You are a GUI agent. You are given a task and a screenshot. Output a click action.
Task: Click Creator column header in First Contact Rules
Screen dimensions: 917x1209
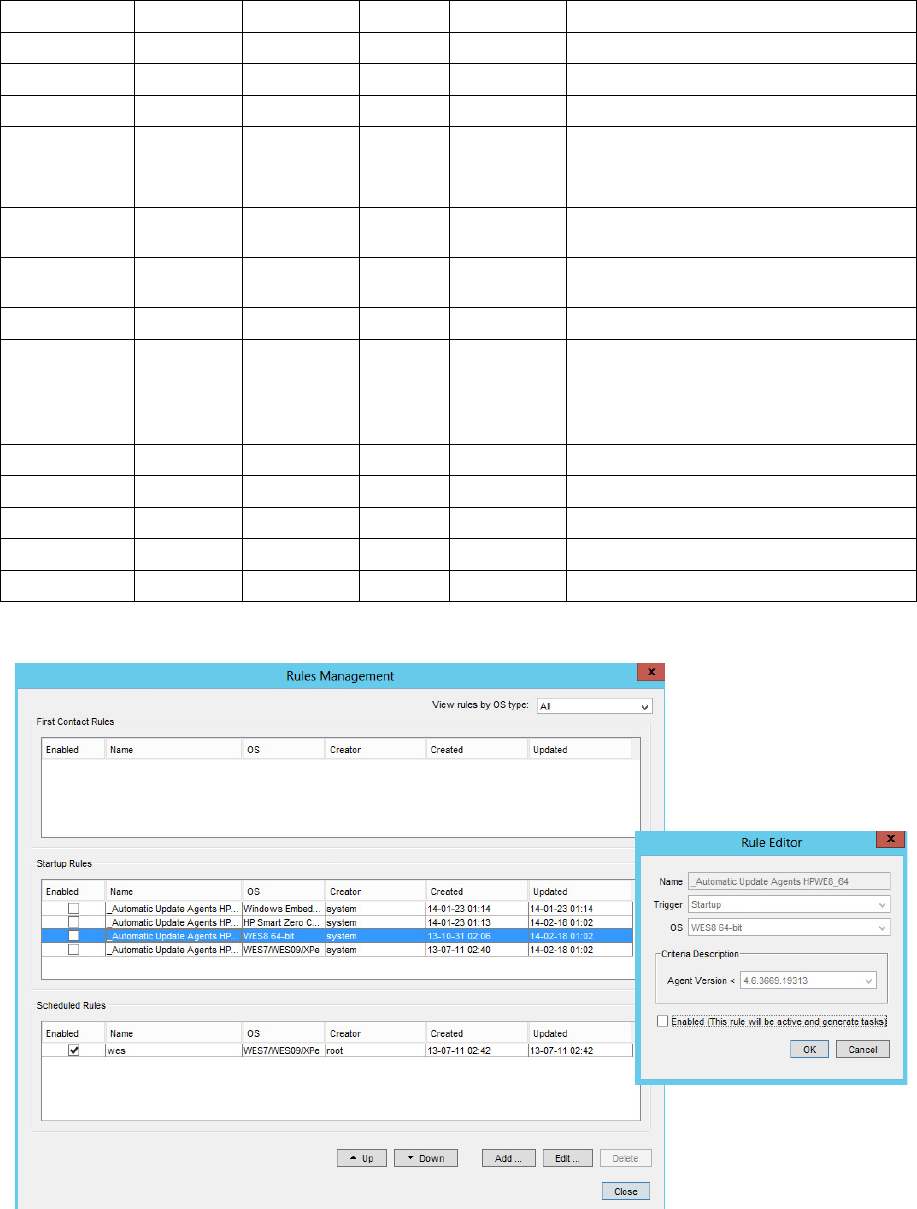point(375,749)
